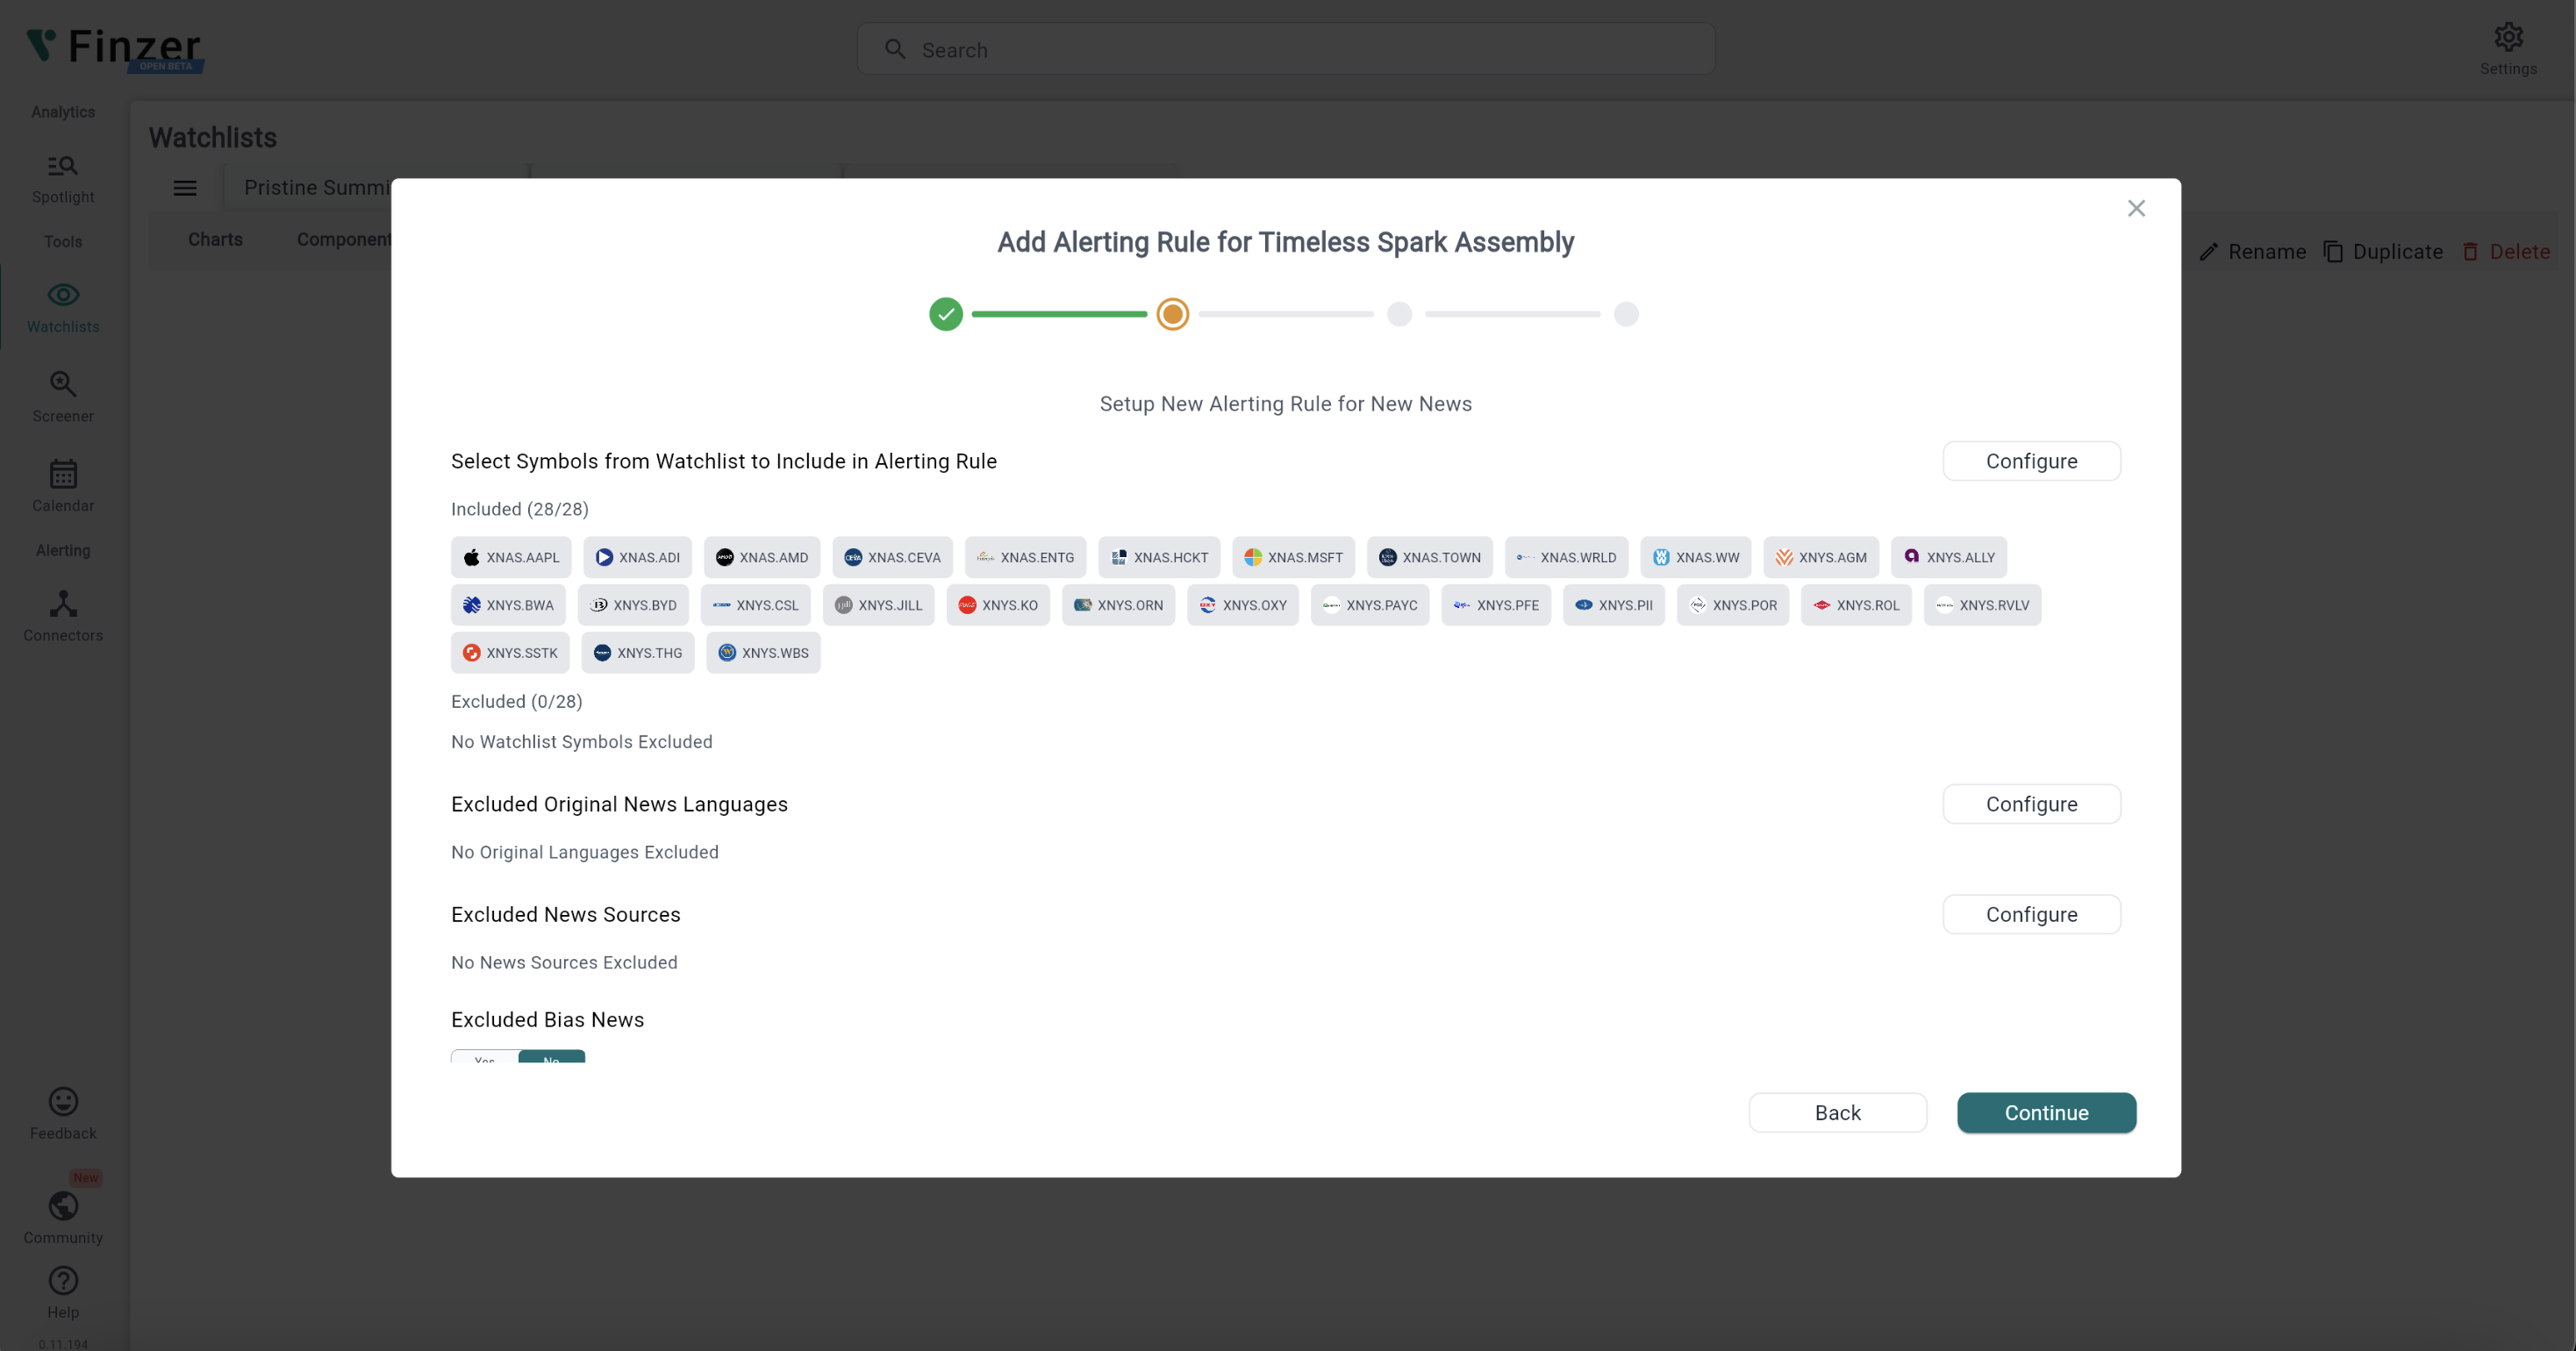Click the completed first step checkmark
The image size is (2576, 1351).
(946, 314)
